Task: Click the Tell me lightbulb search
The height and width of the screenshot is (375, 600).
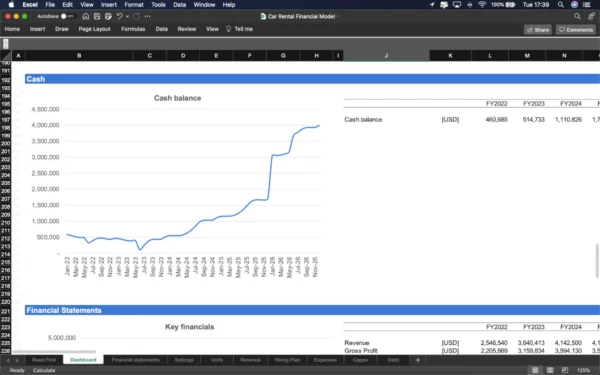Action: coord(239,29)
